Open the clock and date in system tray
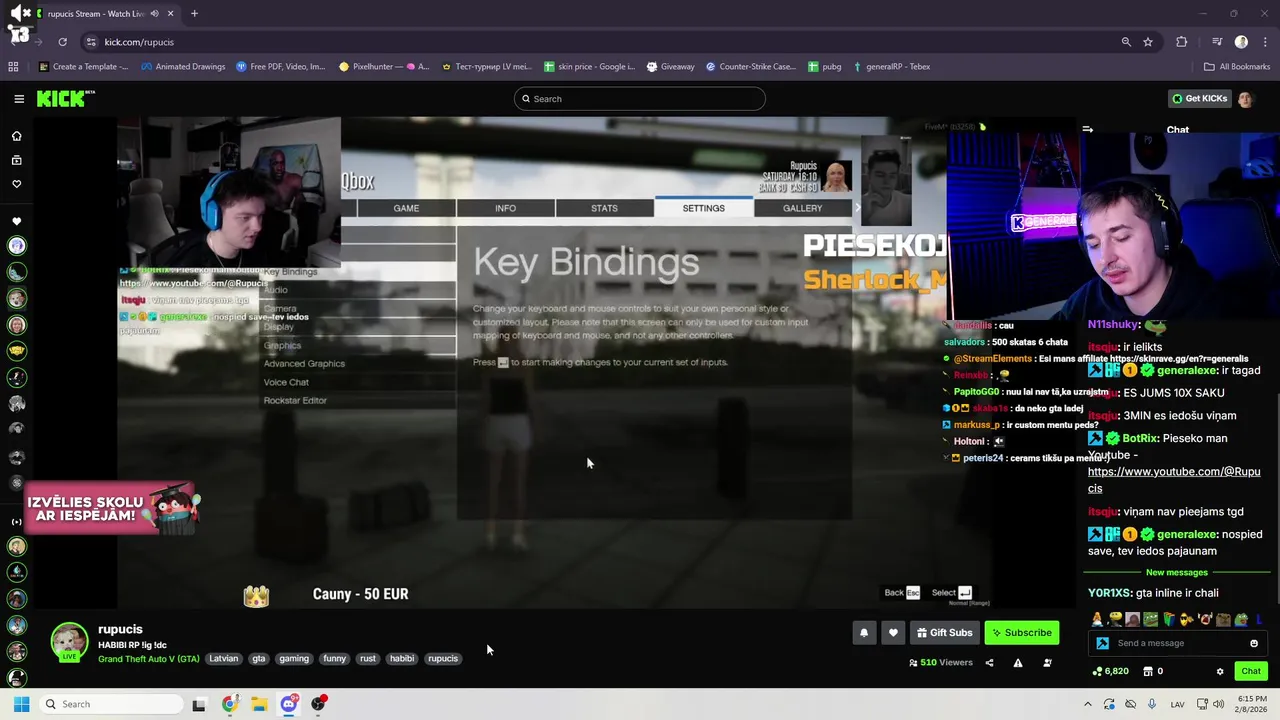Image resolution: width=1280 pixels, height=720 pixels. pyautogui.click(x=1252, y=704)
